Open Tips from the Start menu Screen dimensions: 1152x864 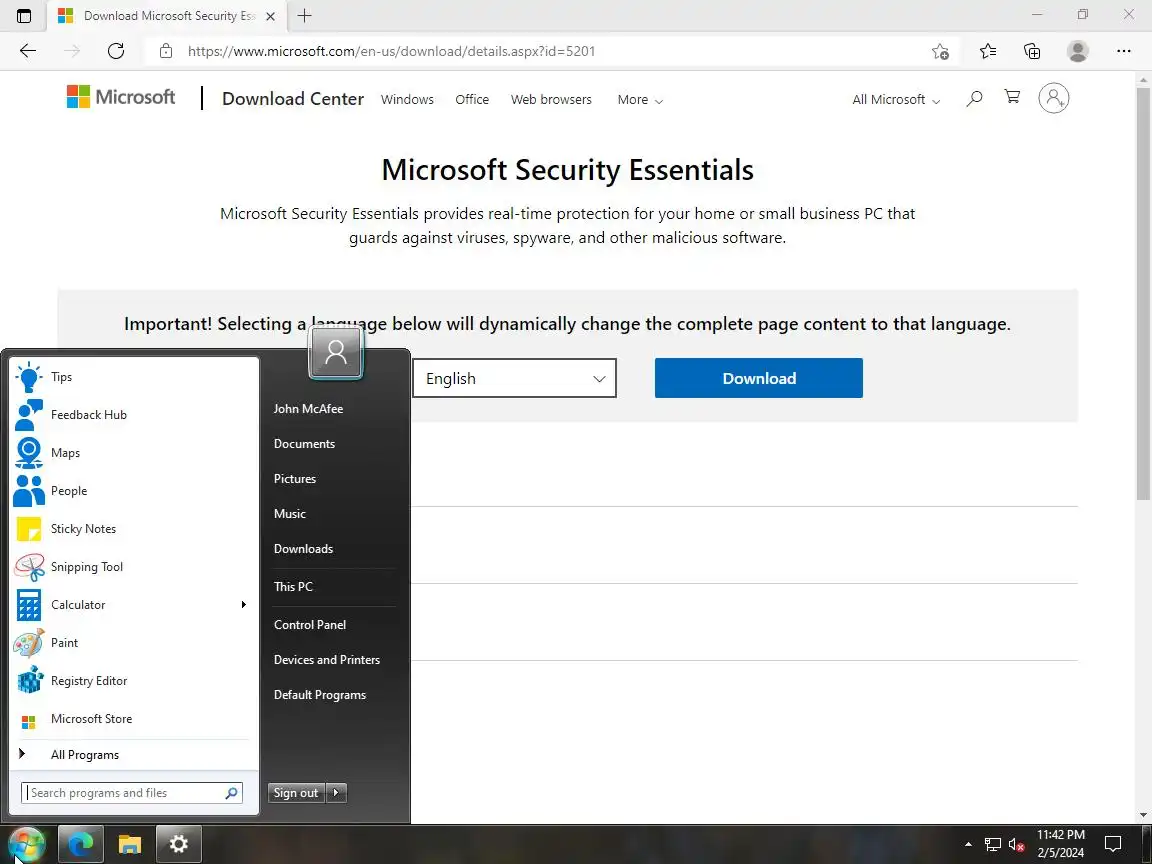pos(134,377)
